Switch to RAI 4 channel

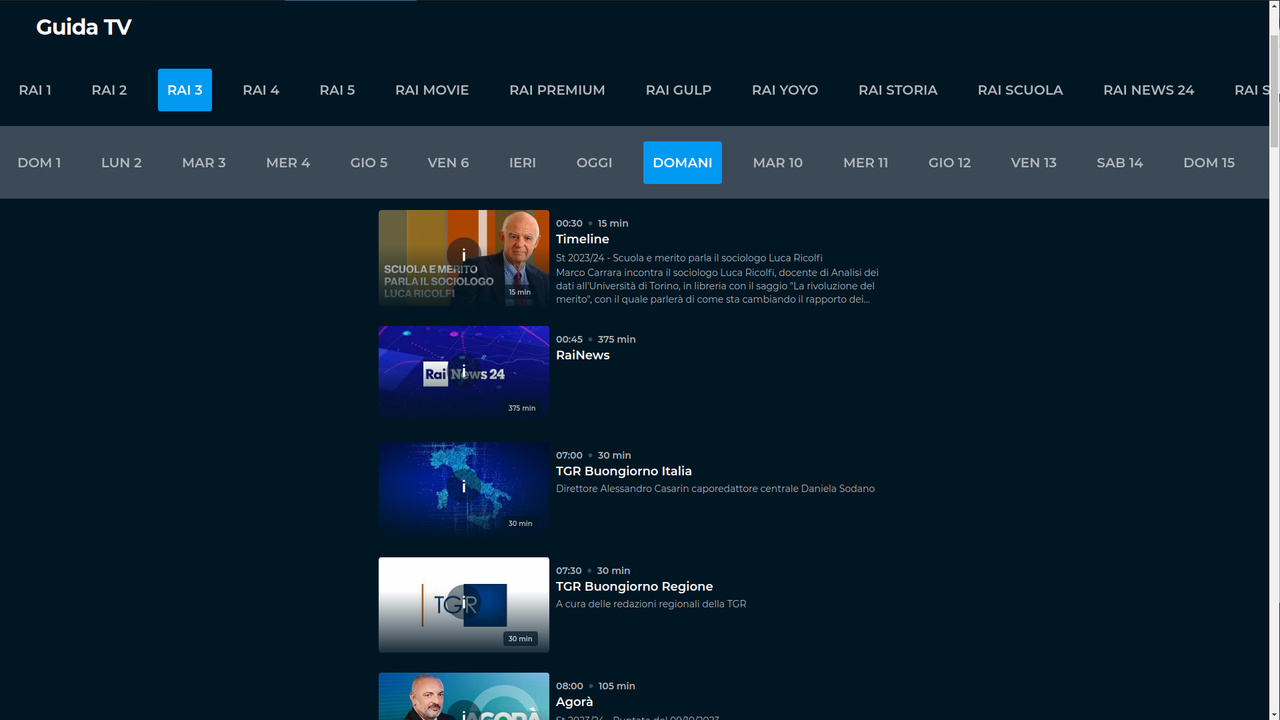pos(261,90)
